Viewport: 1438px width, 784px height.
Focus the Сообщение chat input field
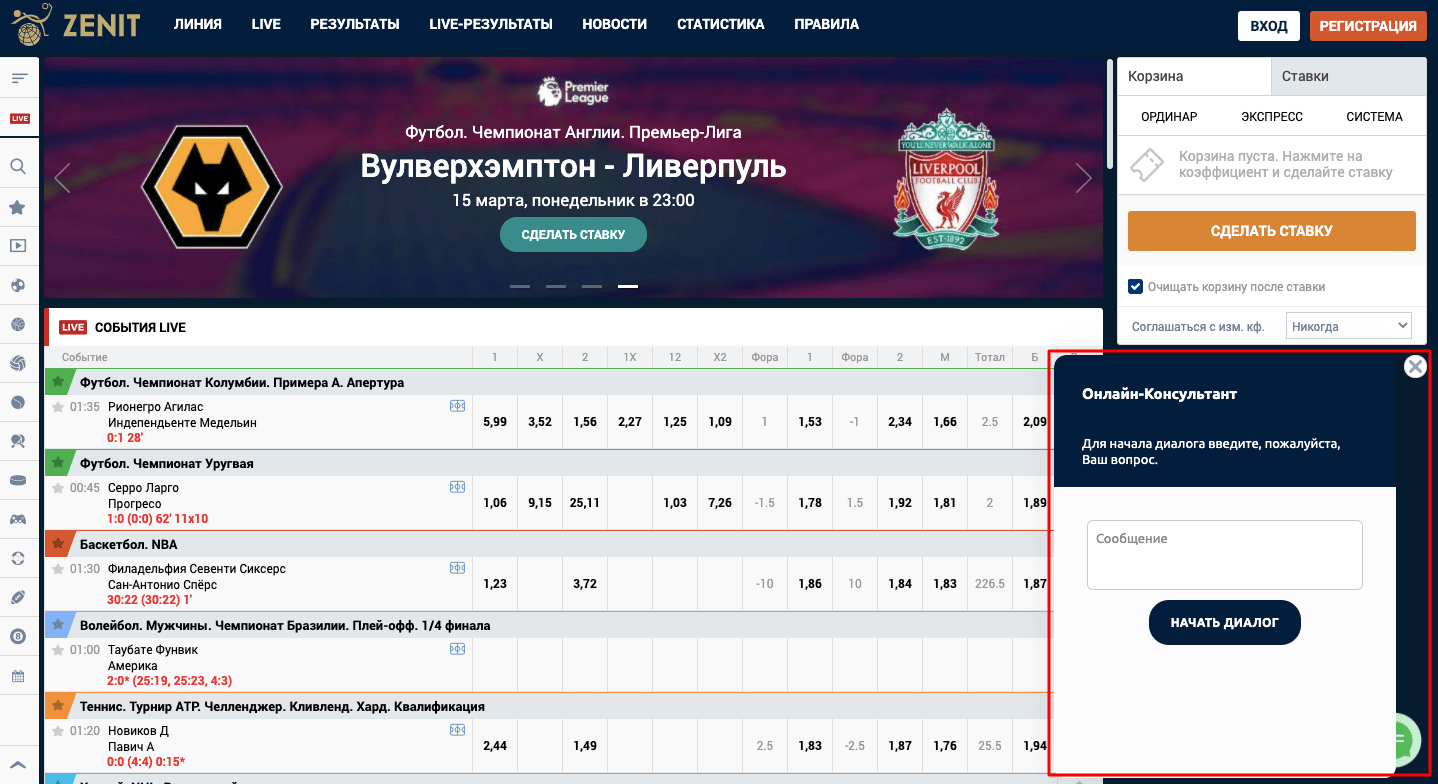click(1225, 555)
